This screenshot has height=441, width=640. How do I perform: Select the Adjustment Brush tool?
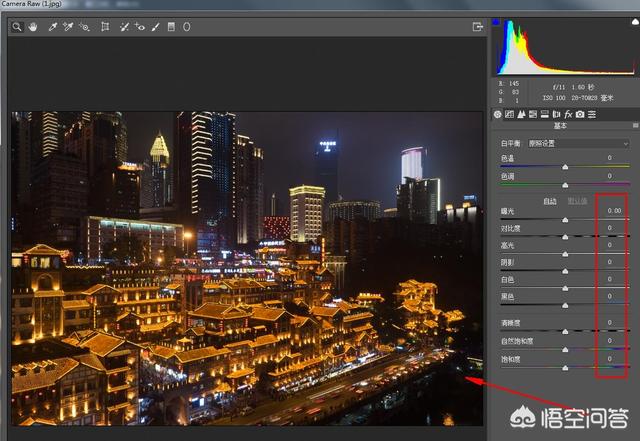point(156,27)
